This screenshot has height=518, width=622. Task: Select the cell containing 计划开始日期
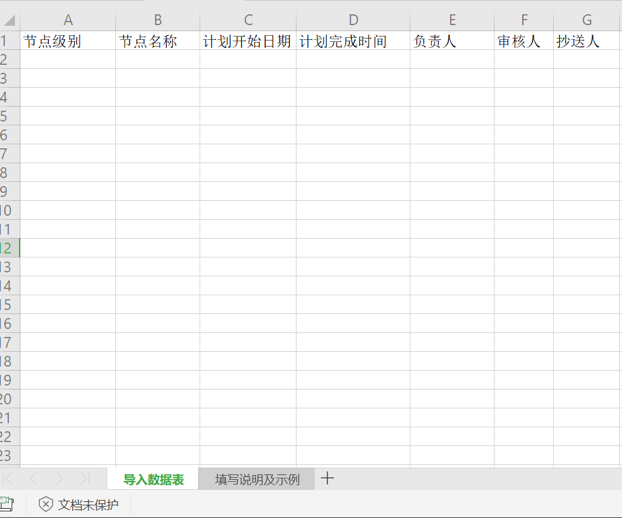248,41
